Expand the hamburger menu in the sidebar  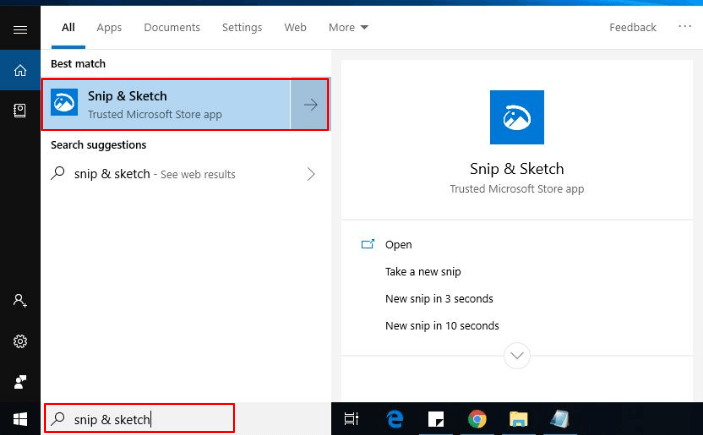coord(20,30)
